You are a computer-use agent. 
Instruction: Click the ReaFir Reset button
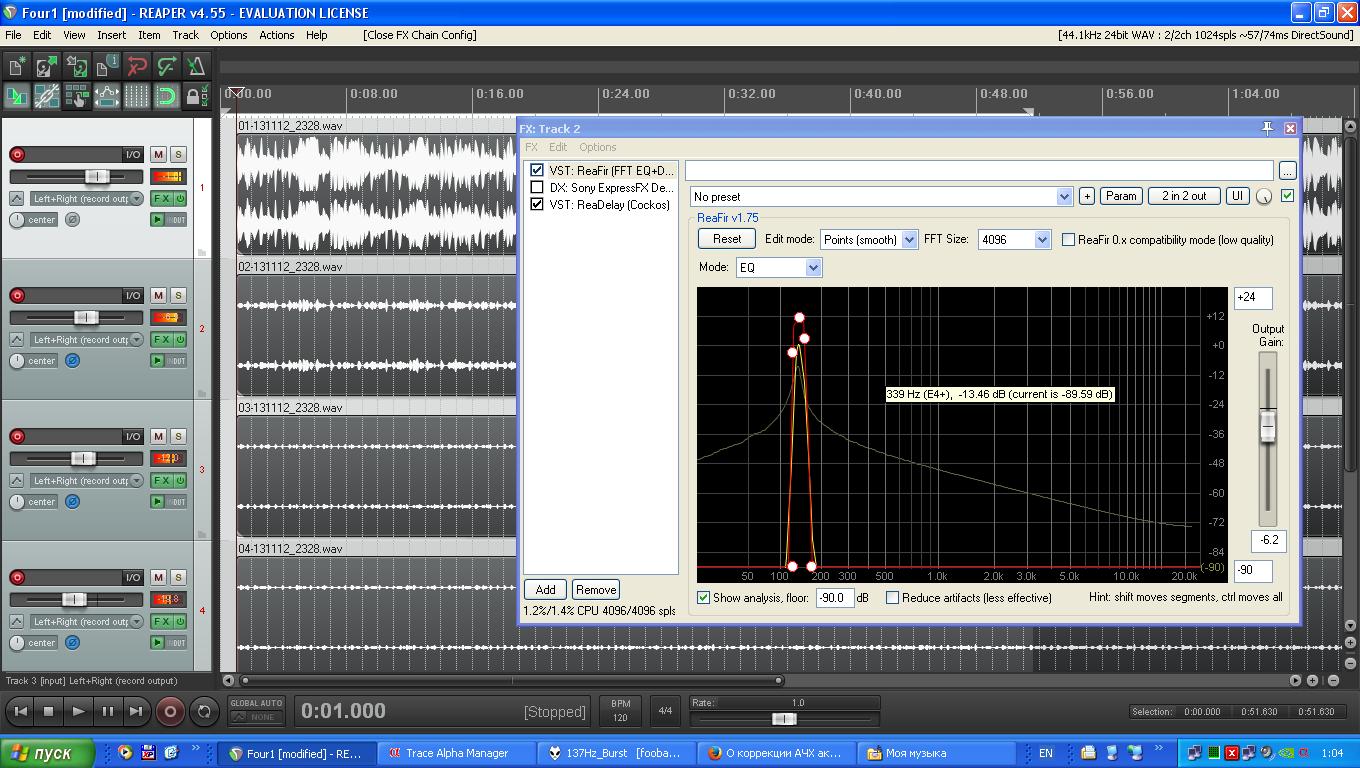pos(727,239)
